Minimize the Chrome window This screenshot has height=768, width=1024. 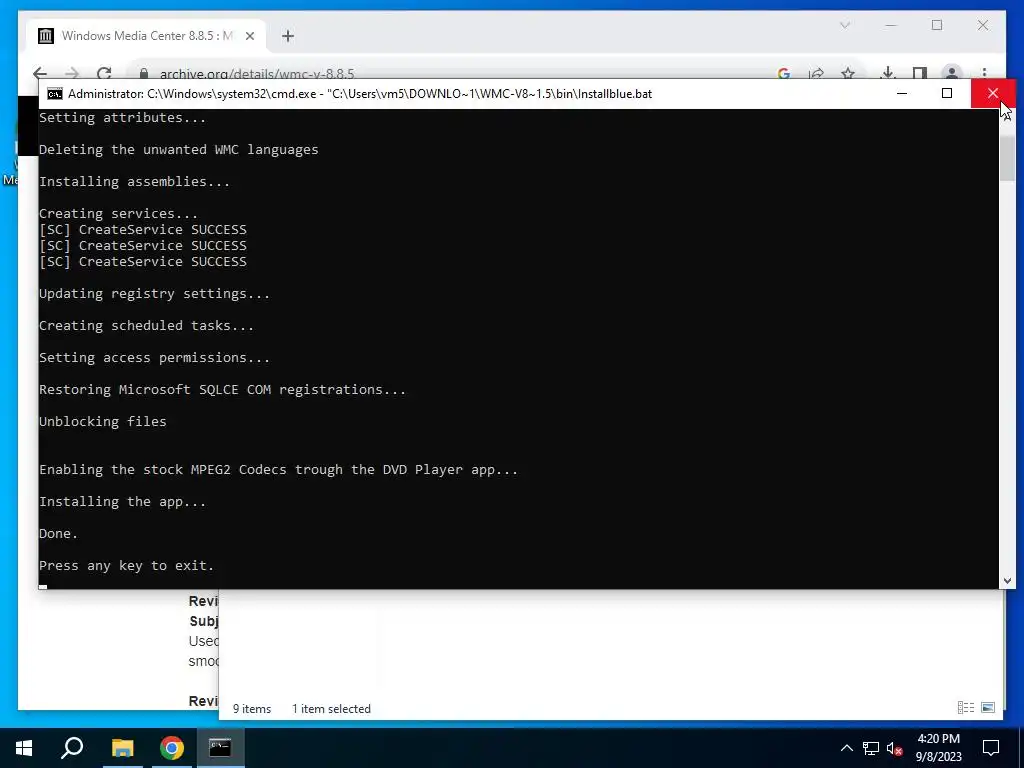(x=891, y=25)
